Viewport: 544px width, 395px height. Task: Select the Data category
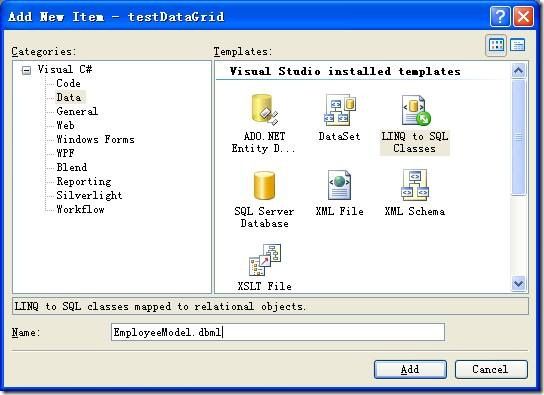69,97
